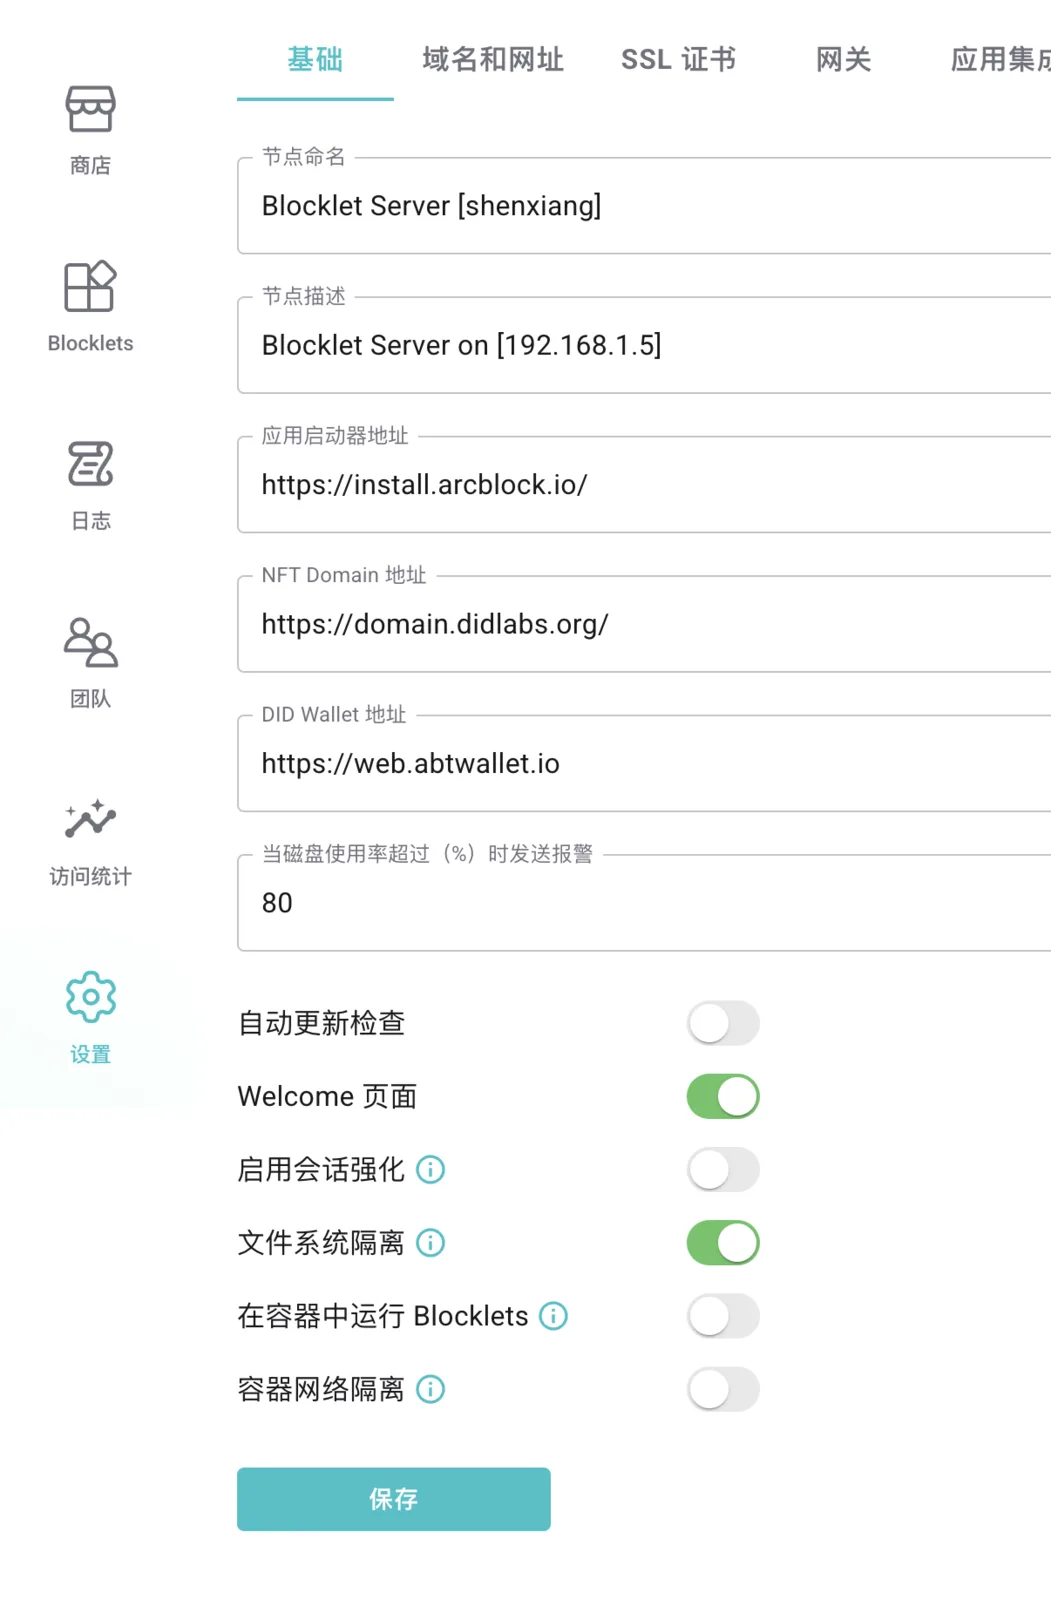Click the DID Wallet 地址 input field
Screen dimensions: 1051x1600
tap(644, 764)
